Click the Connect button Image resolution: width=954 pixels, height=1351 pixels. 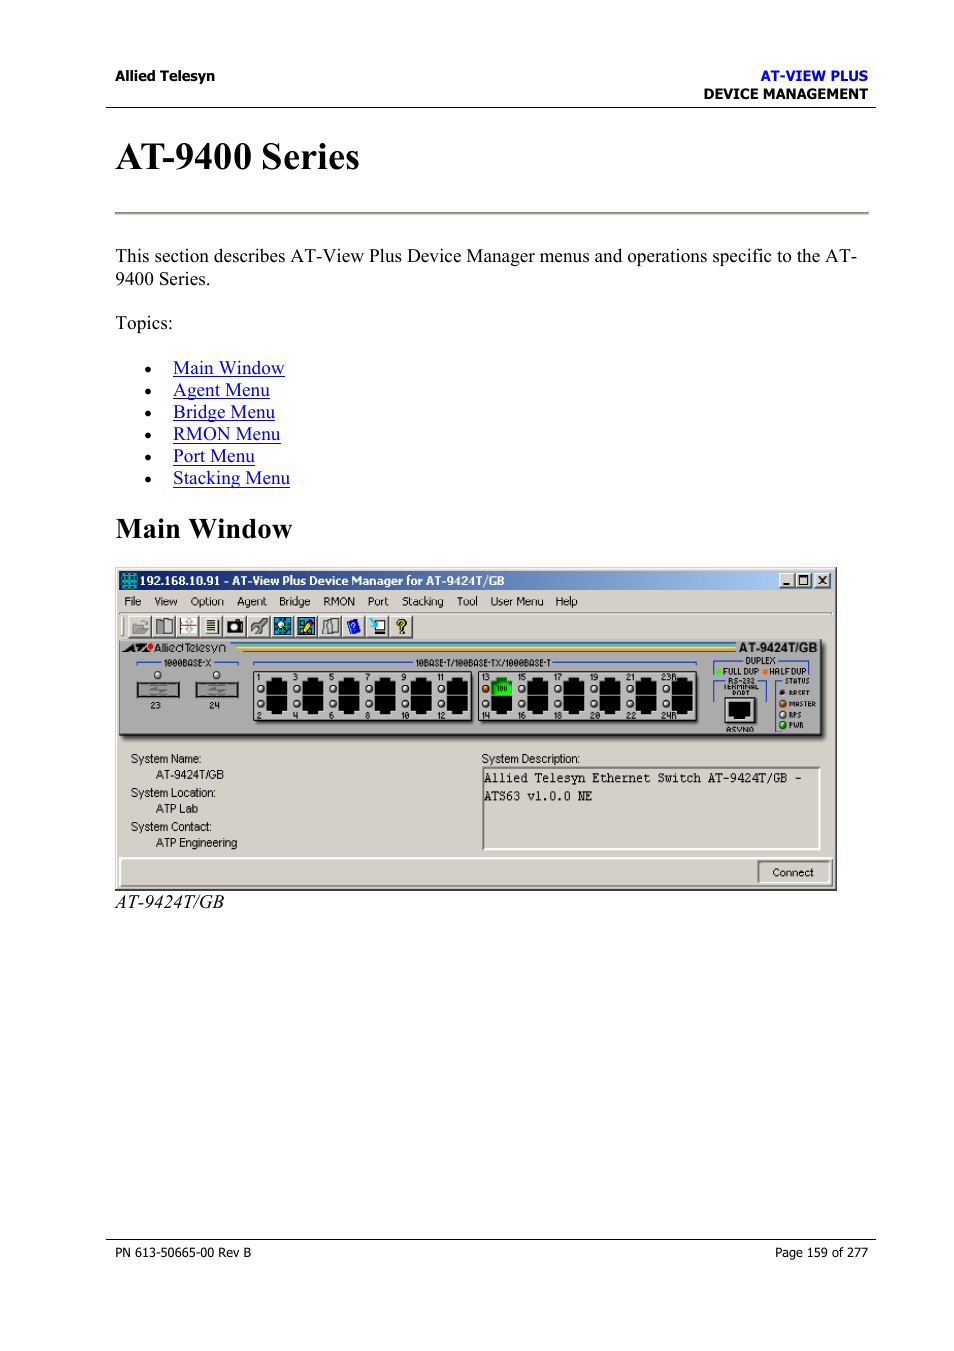(x=793, y=872)
